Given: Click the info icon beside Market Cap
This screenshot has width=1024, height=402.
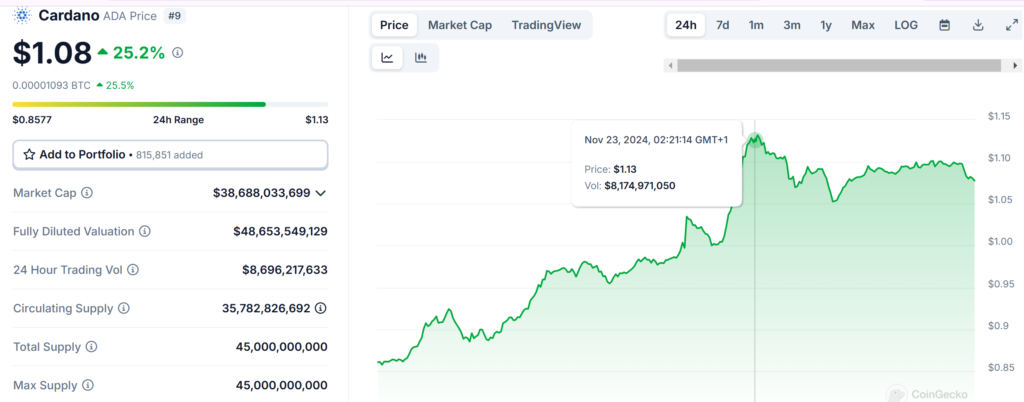Looking at the screenshot, I should [x=87, y=192].
